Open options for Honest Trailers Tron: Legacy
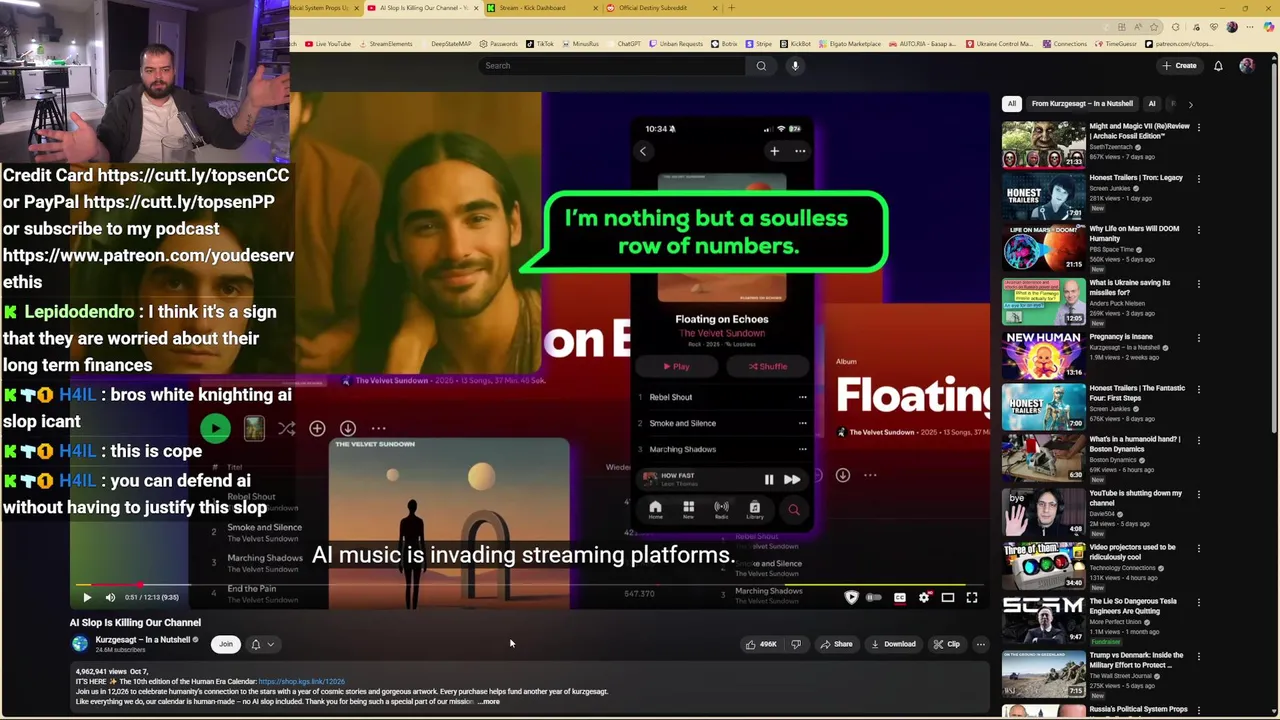Screen dimensions: 1280x720 click(x=1198, y=178)
